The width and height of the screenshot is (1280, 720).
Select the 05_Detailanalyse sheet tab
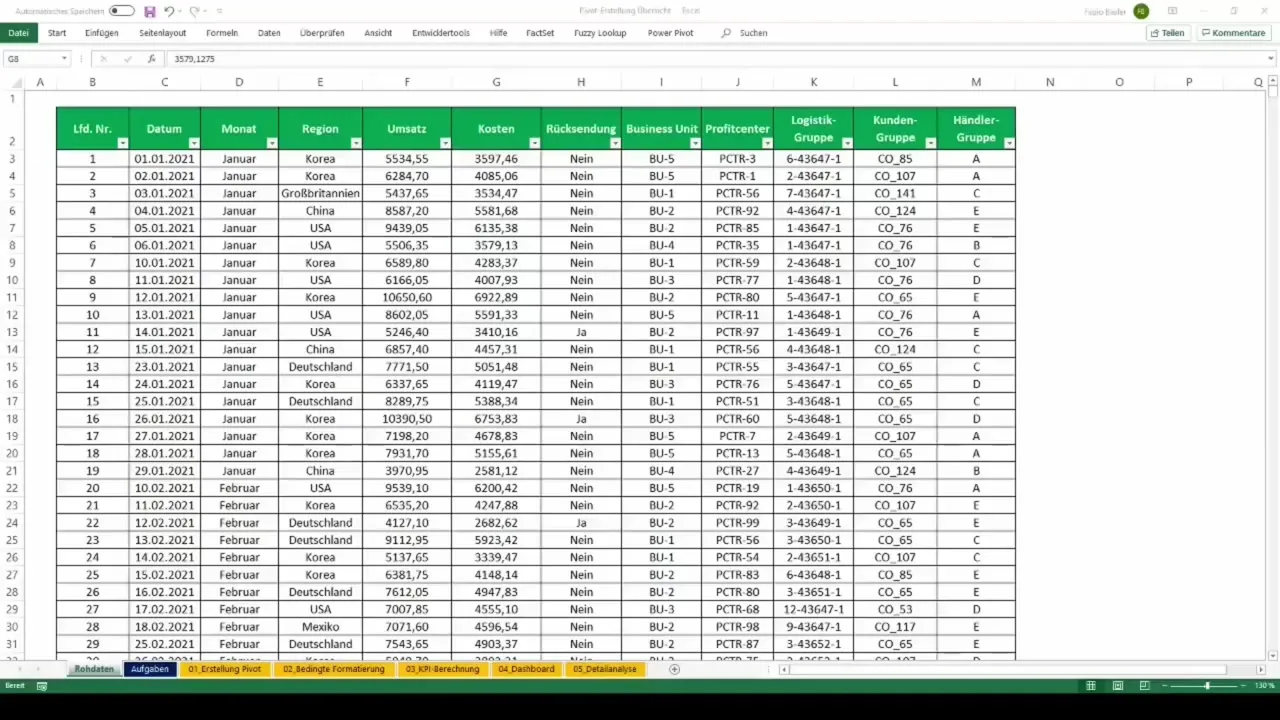(604, 669)
